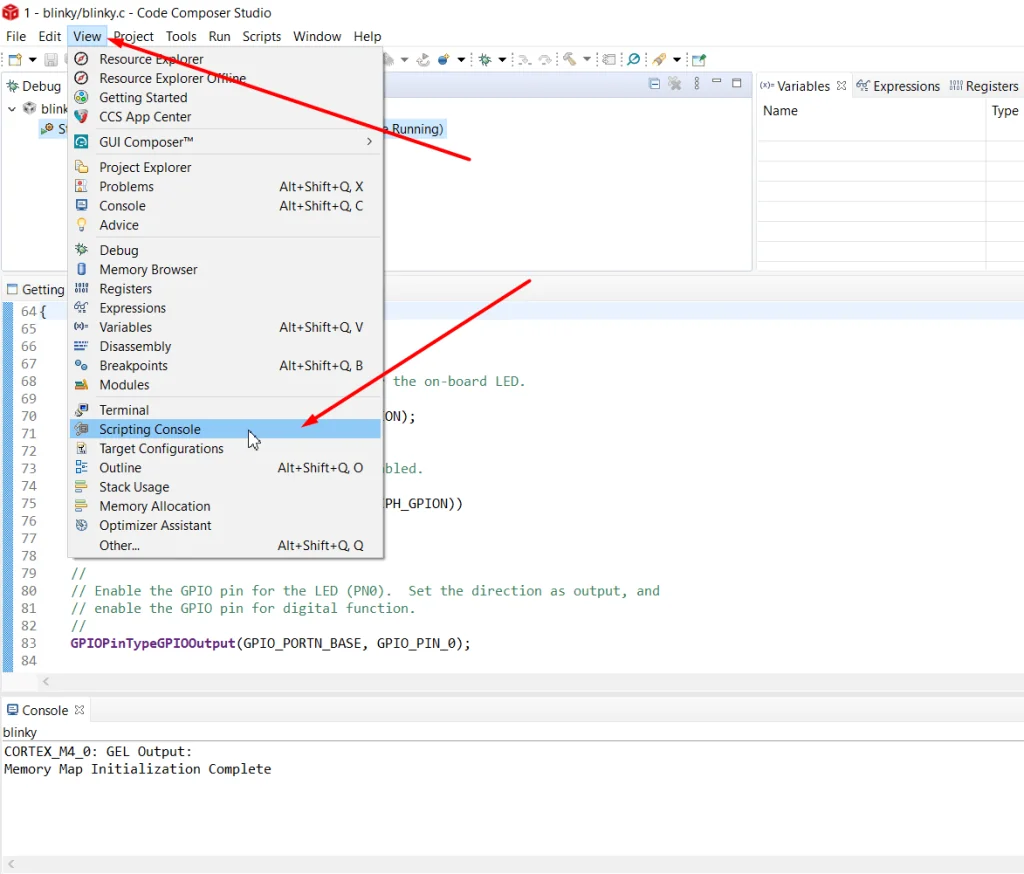Click the Build hammer toolbar icon
The width and height of the screenshot is (1024, 874).
[x=569, y=59]
